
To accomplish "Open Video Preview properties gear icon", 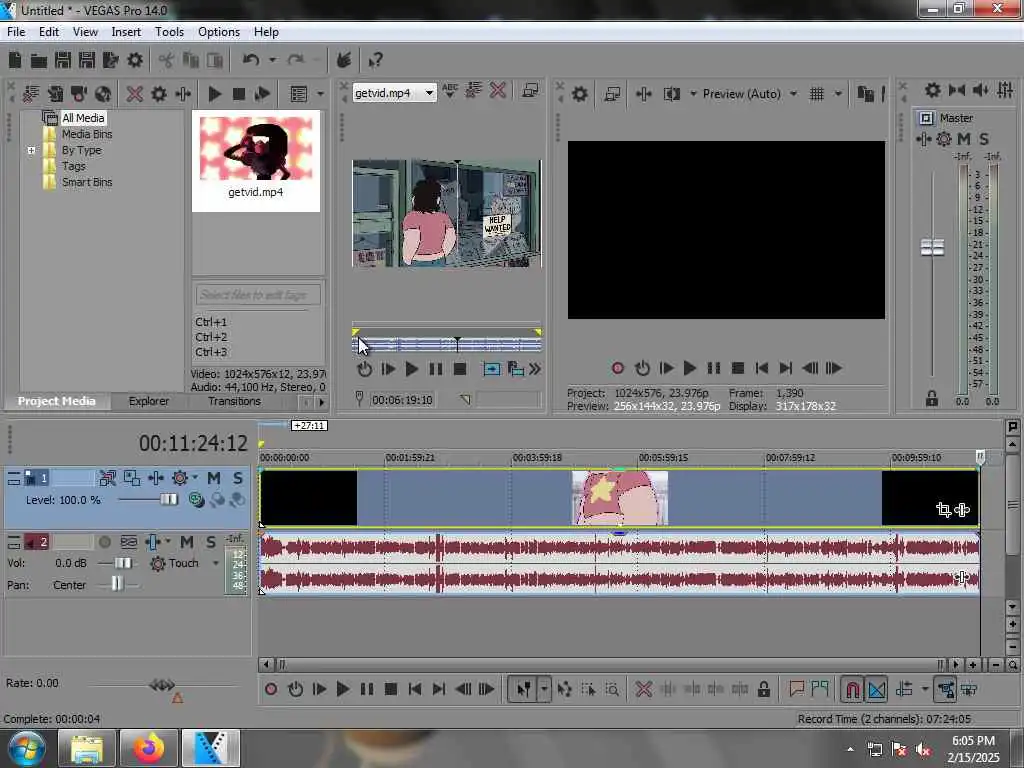I will pos(580,94).
